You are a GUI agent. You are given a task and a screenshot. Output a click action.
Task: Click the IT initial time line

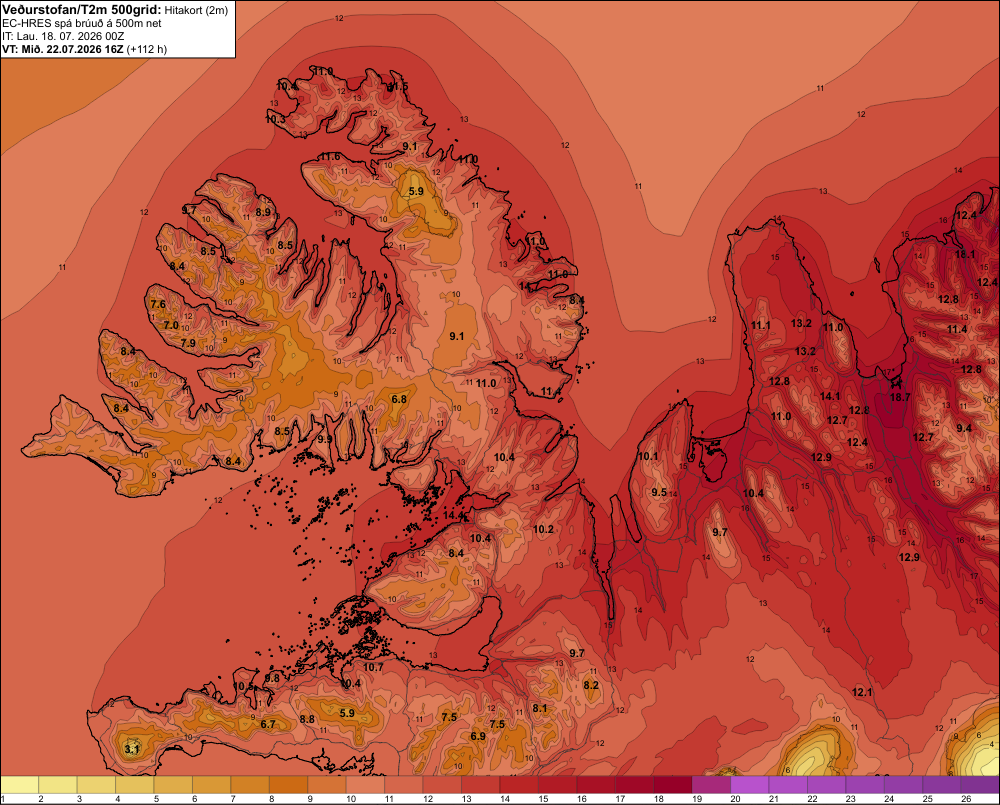click(63, 36)
